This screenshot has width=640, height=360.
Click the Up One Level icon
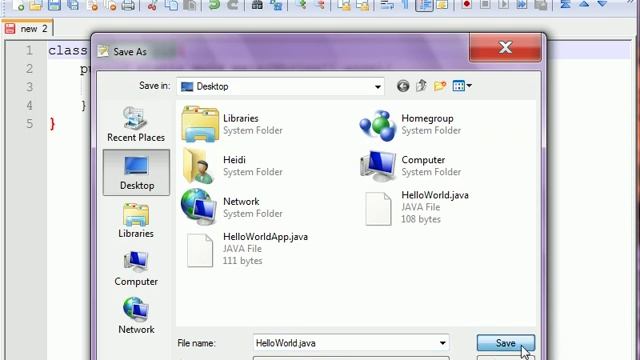[421, 86]
